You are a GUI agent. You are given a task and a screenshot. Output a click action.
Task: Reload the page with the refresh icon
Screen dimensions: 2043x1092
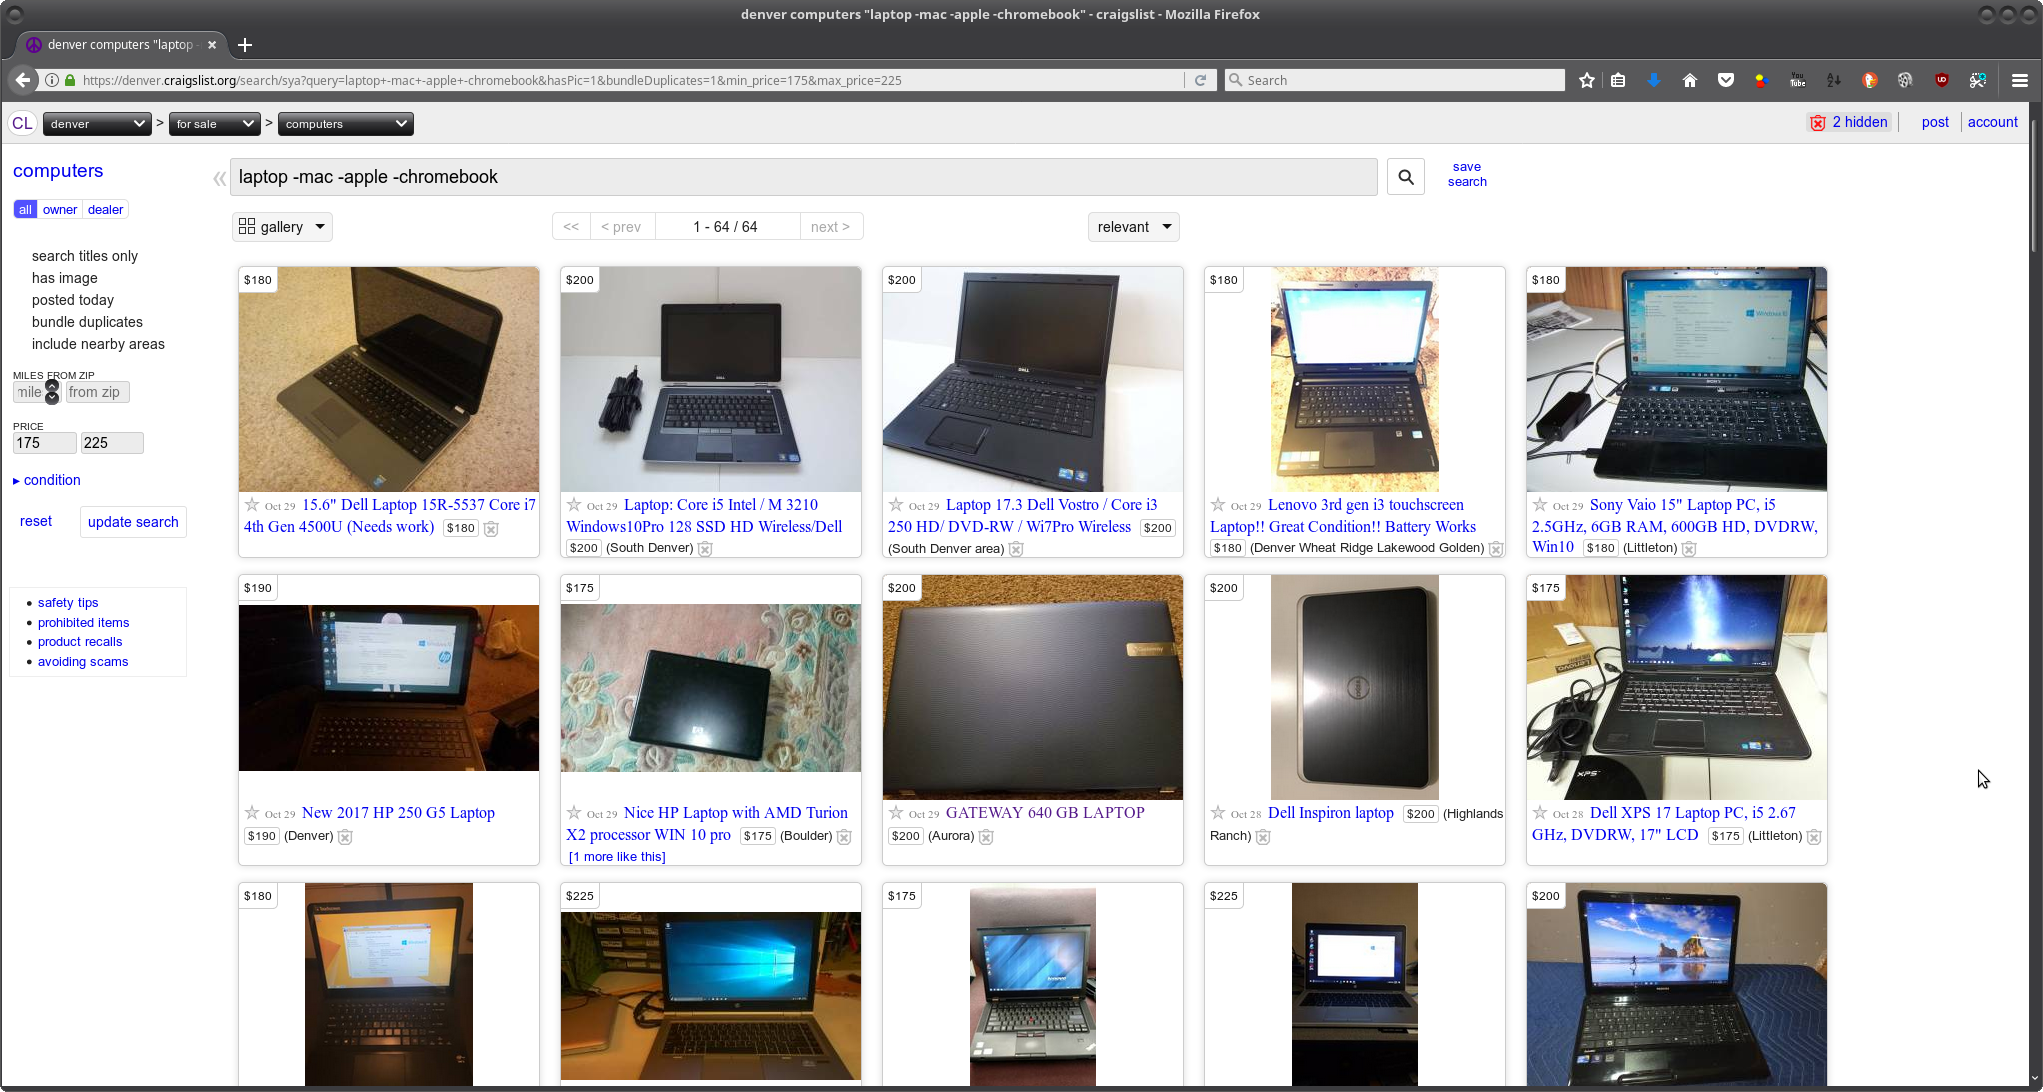[1200, 80]
